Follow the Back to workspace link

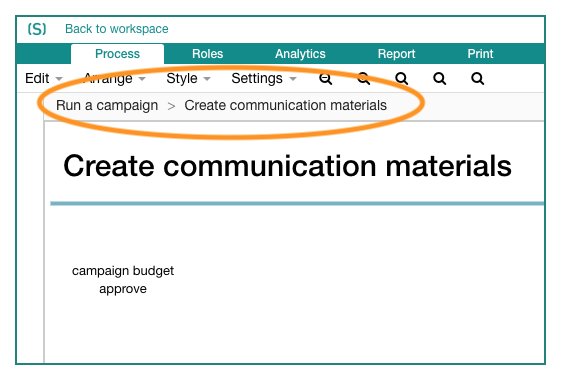pos(117,29)
